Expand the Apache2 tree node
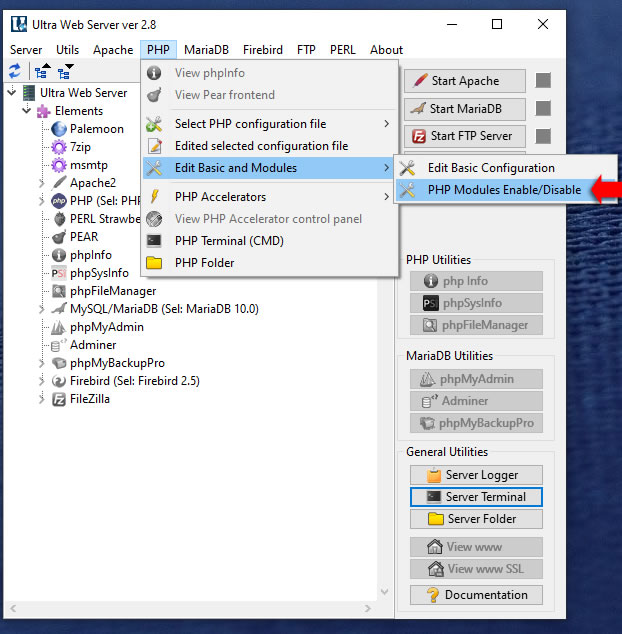622x634 pixels. [41, 183]
